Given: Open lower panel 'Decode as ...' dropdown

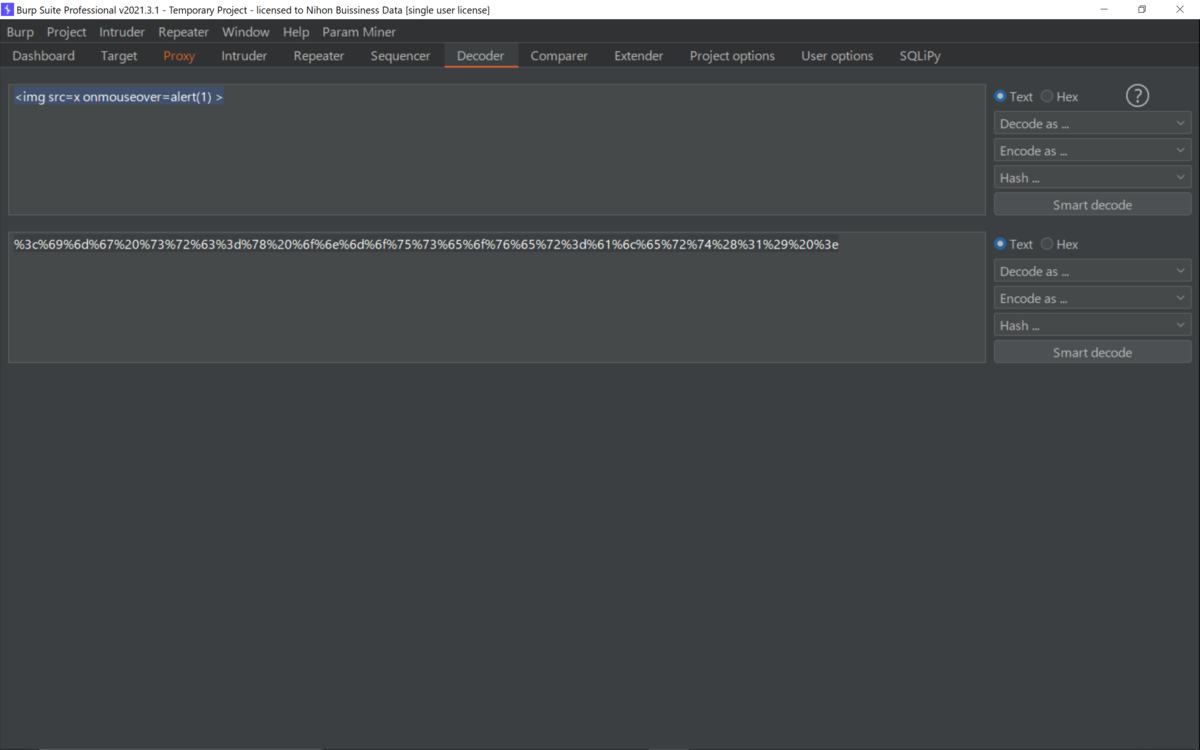Looking at the screenshot, I should click(x=1092, y=271).
